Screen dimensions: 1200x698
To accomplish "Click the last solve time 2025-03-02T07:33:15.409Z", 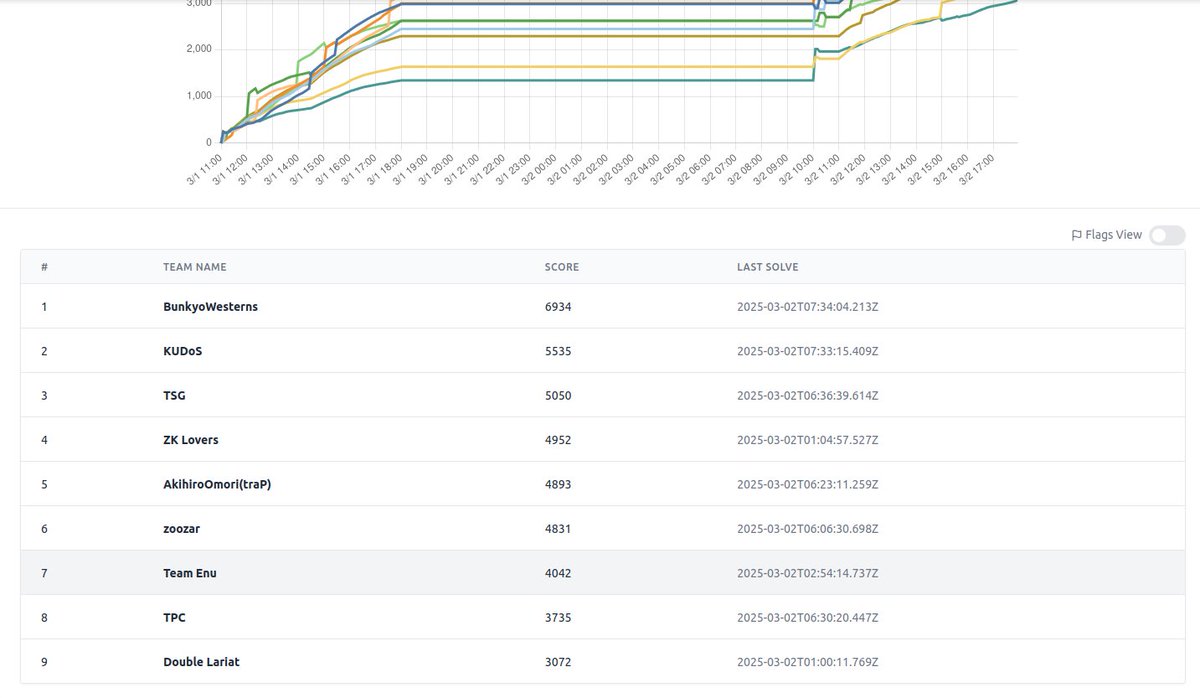I will point(807,351).
